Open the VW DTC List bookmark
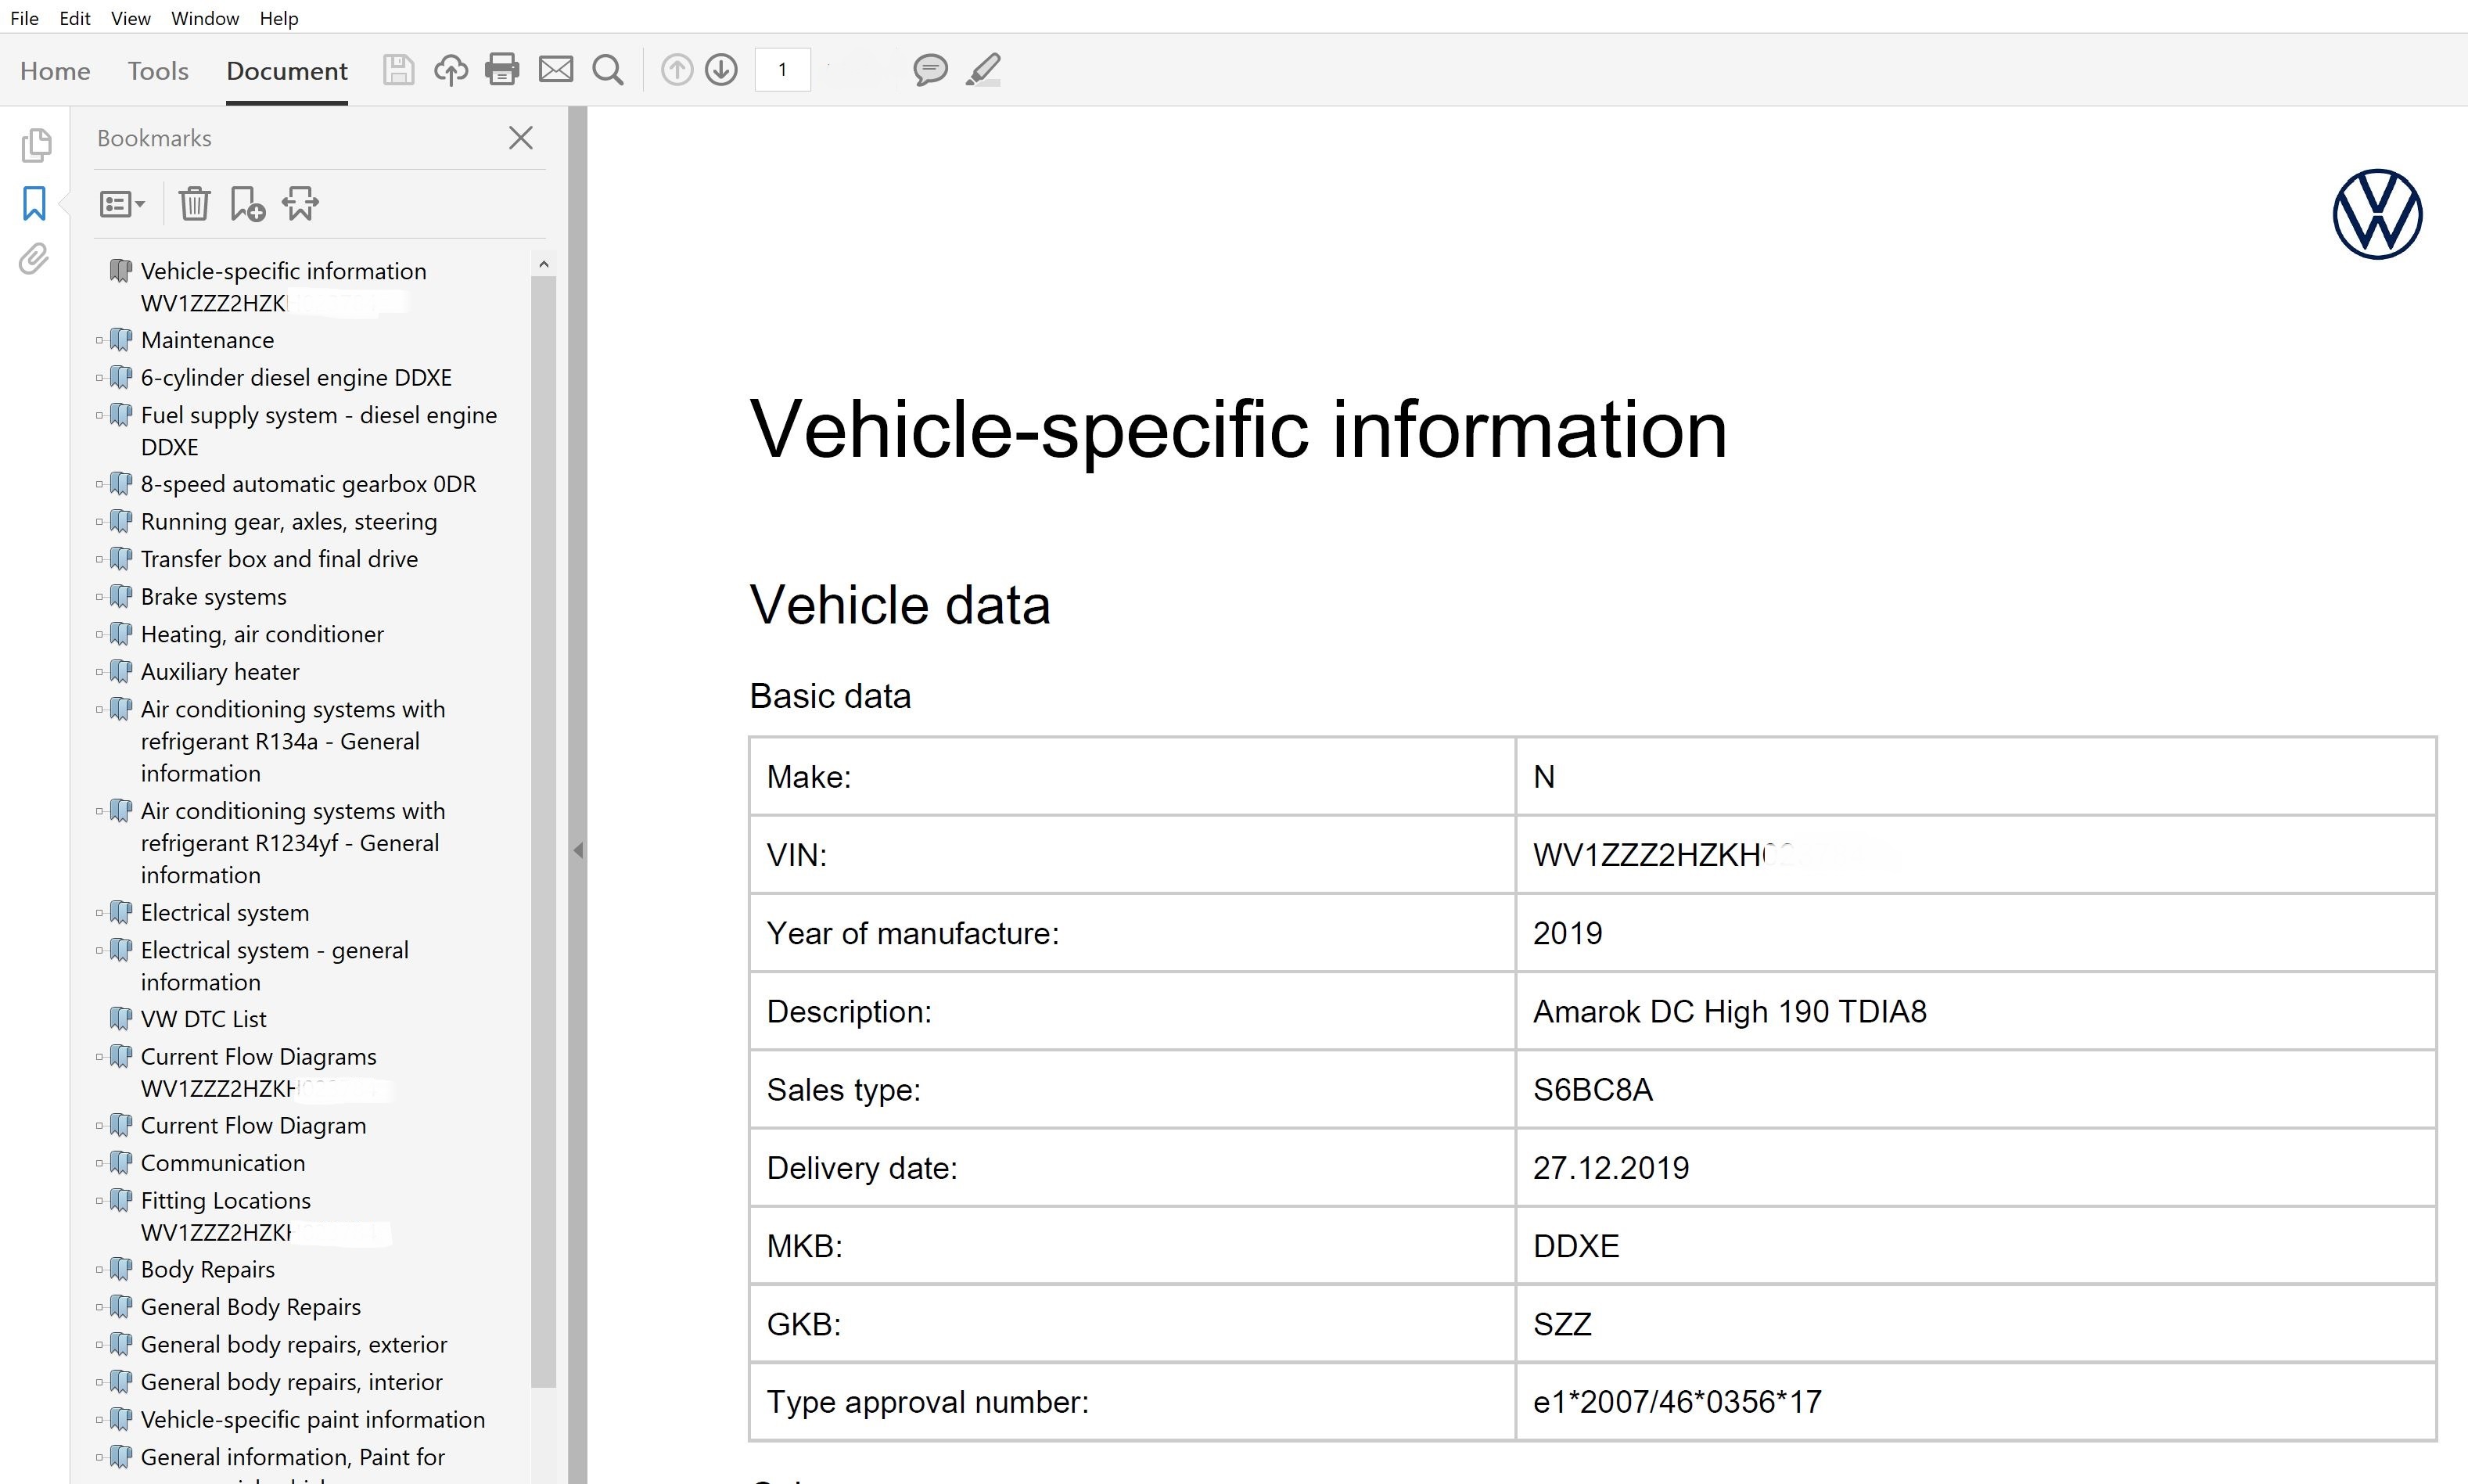Viewport: 2468px width, 1484px height. 203,1019
